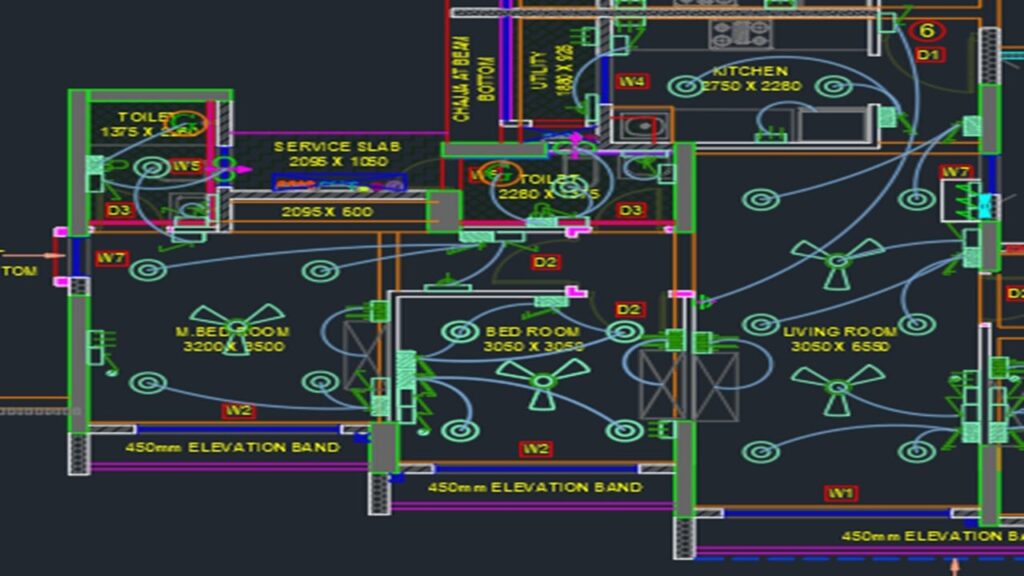The image size is (1024, 576).
Task: Click the UTILITY room label
Action: pos(541,69)
